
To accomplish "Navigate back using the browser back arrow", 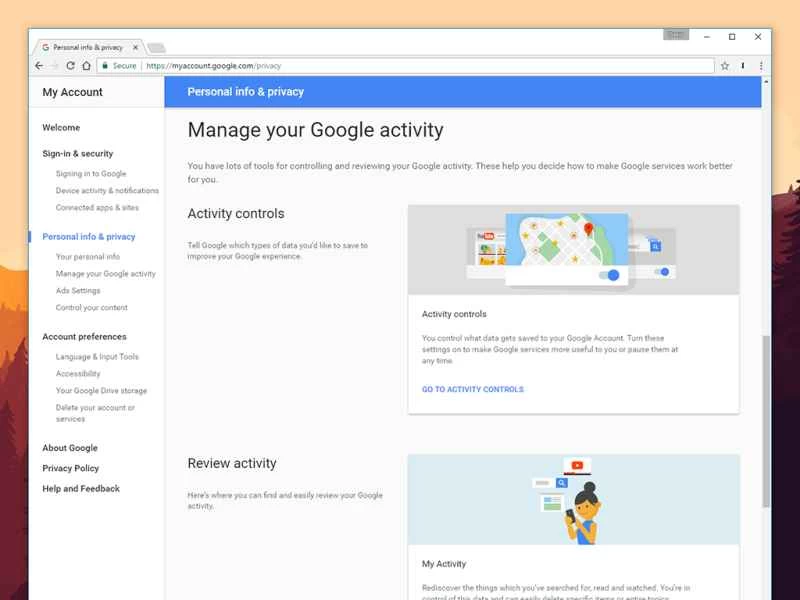I will (38, 65).
